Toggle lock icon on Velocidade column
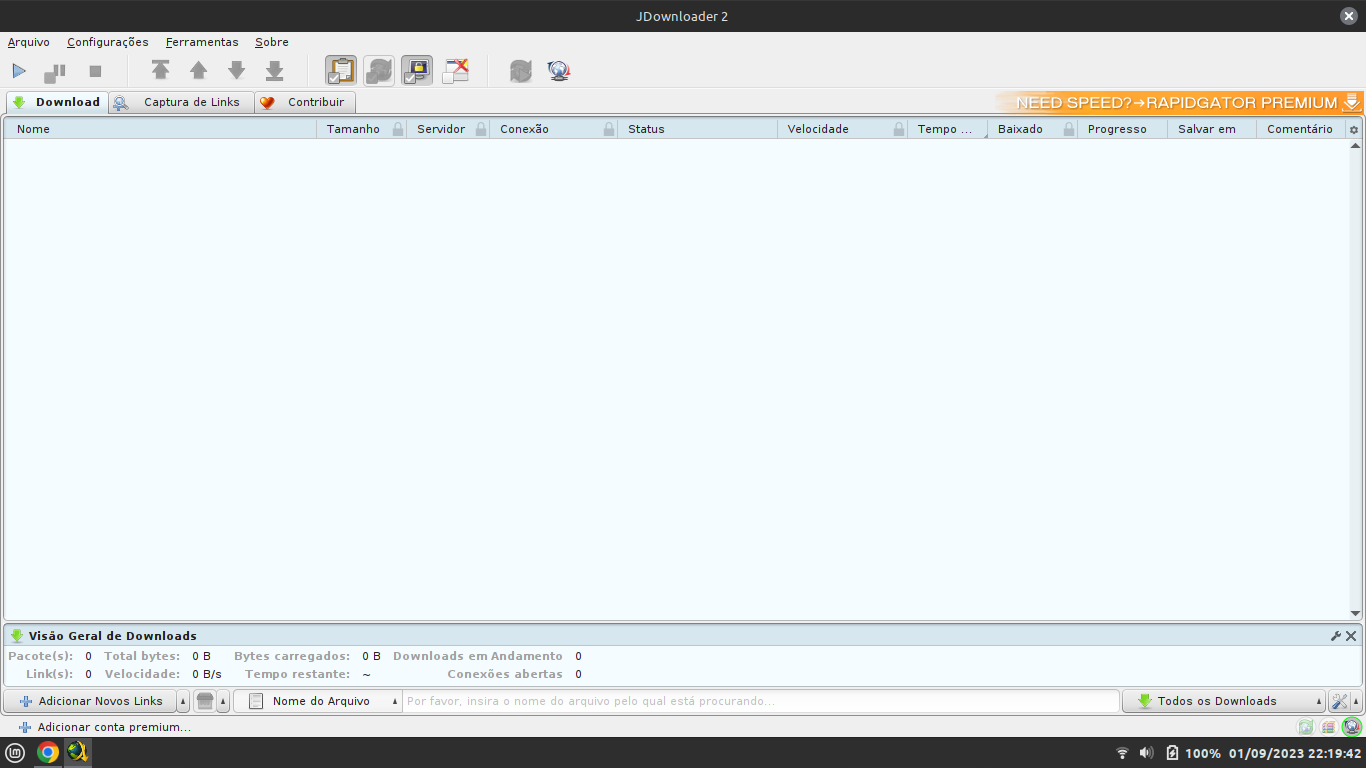 pos(899,129)
